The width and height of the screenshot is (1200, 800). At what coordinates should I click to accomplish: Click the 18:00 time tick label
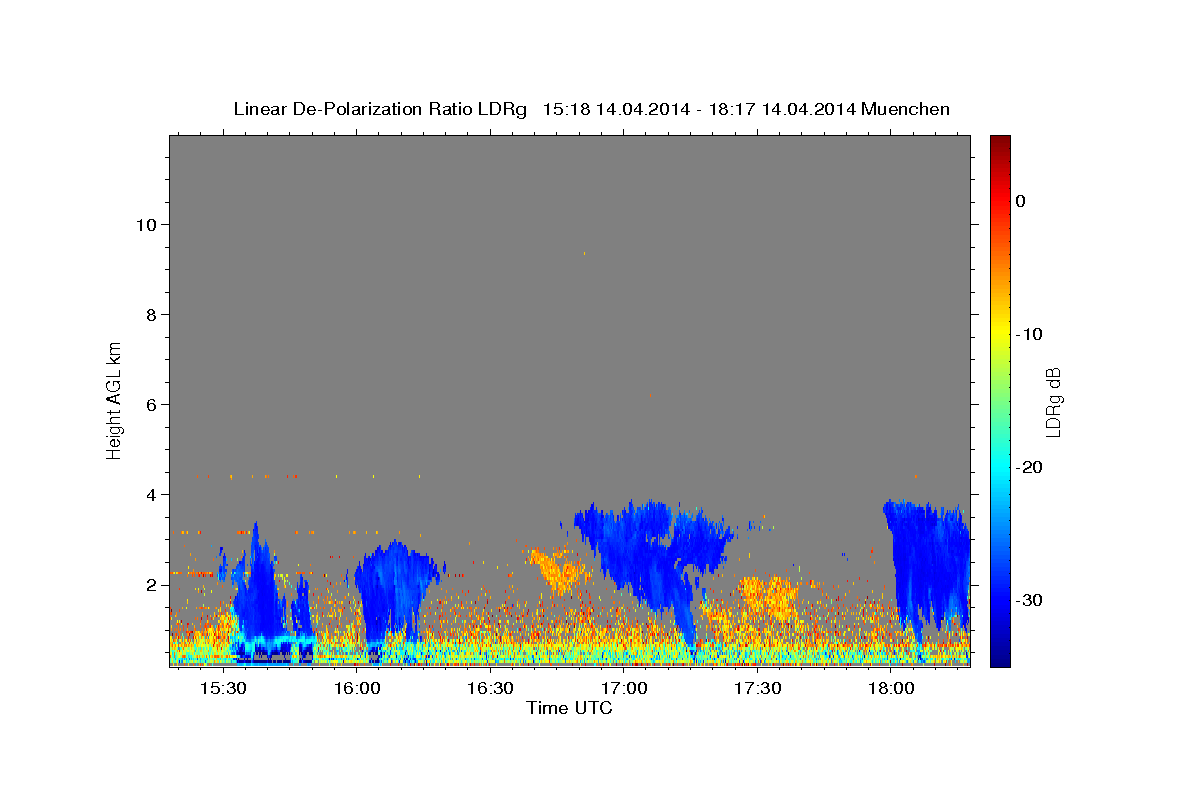[891, 688]
